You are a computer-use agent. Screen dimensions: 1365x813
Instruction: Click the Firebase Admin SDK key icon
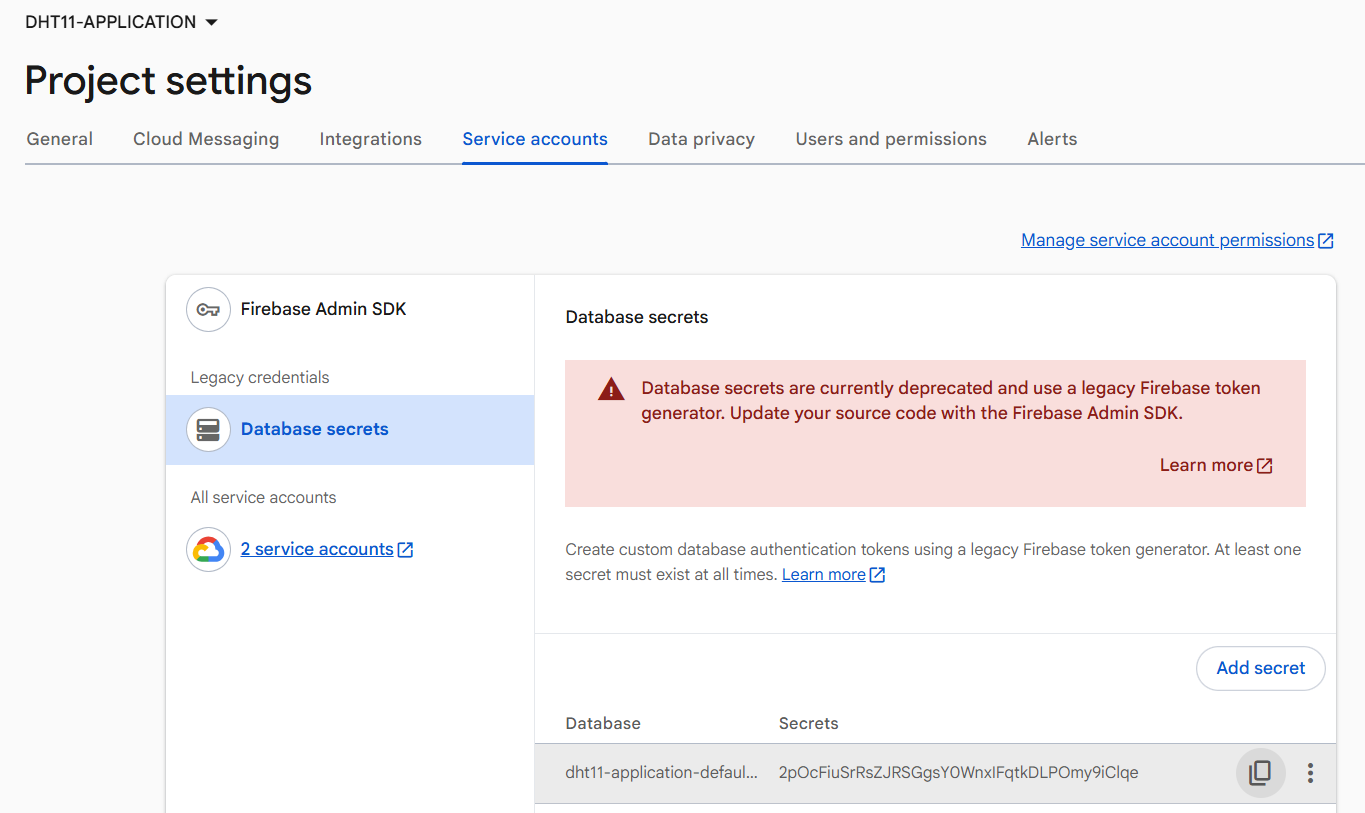pyautogui.click(x=208, y=310)
